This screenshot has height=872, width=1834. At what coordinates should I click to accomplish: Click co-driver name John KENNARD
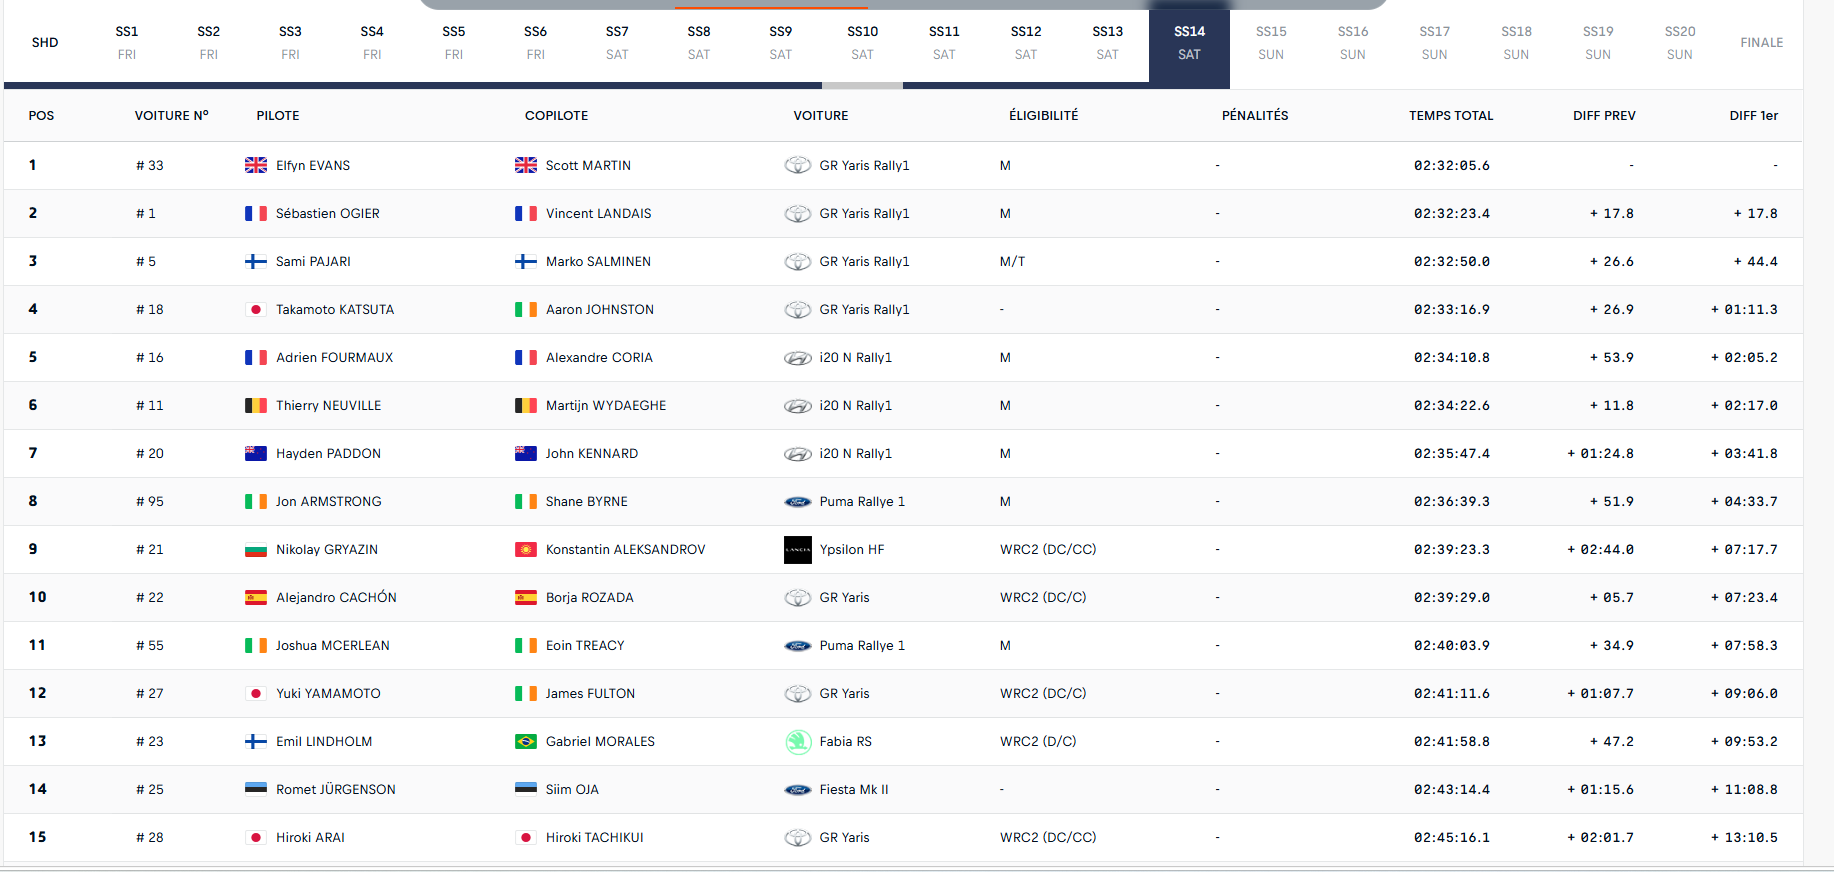point(592,454)
